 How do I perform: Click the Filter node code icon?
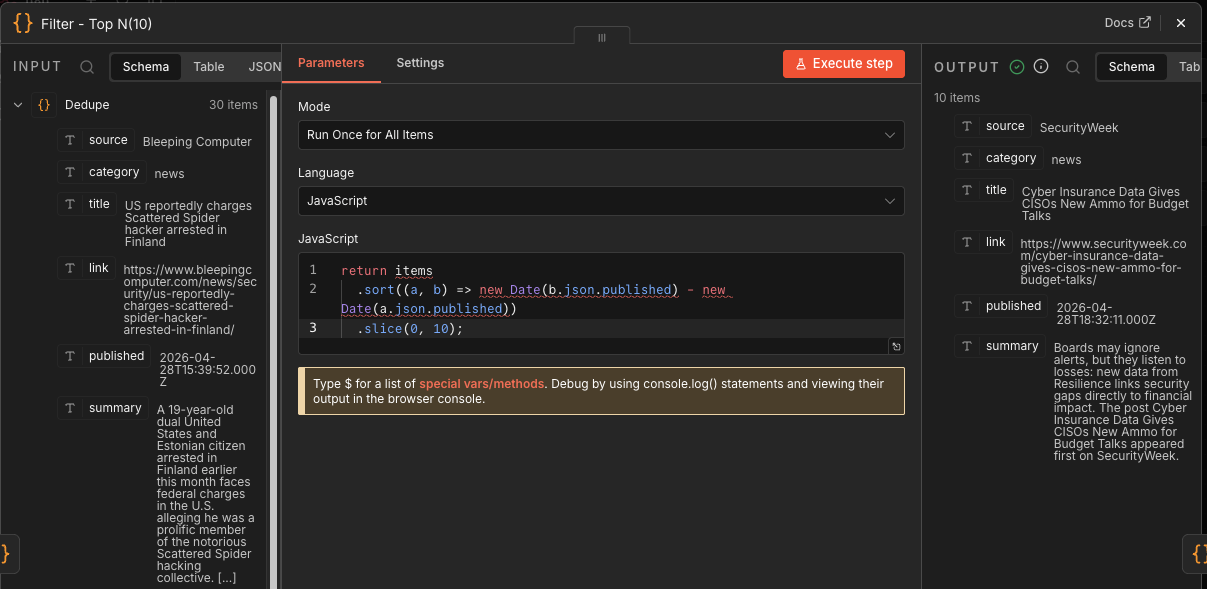coord(23,23)
